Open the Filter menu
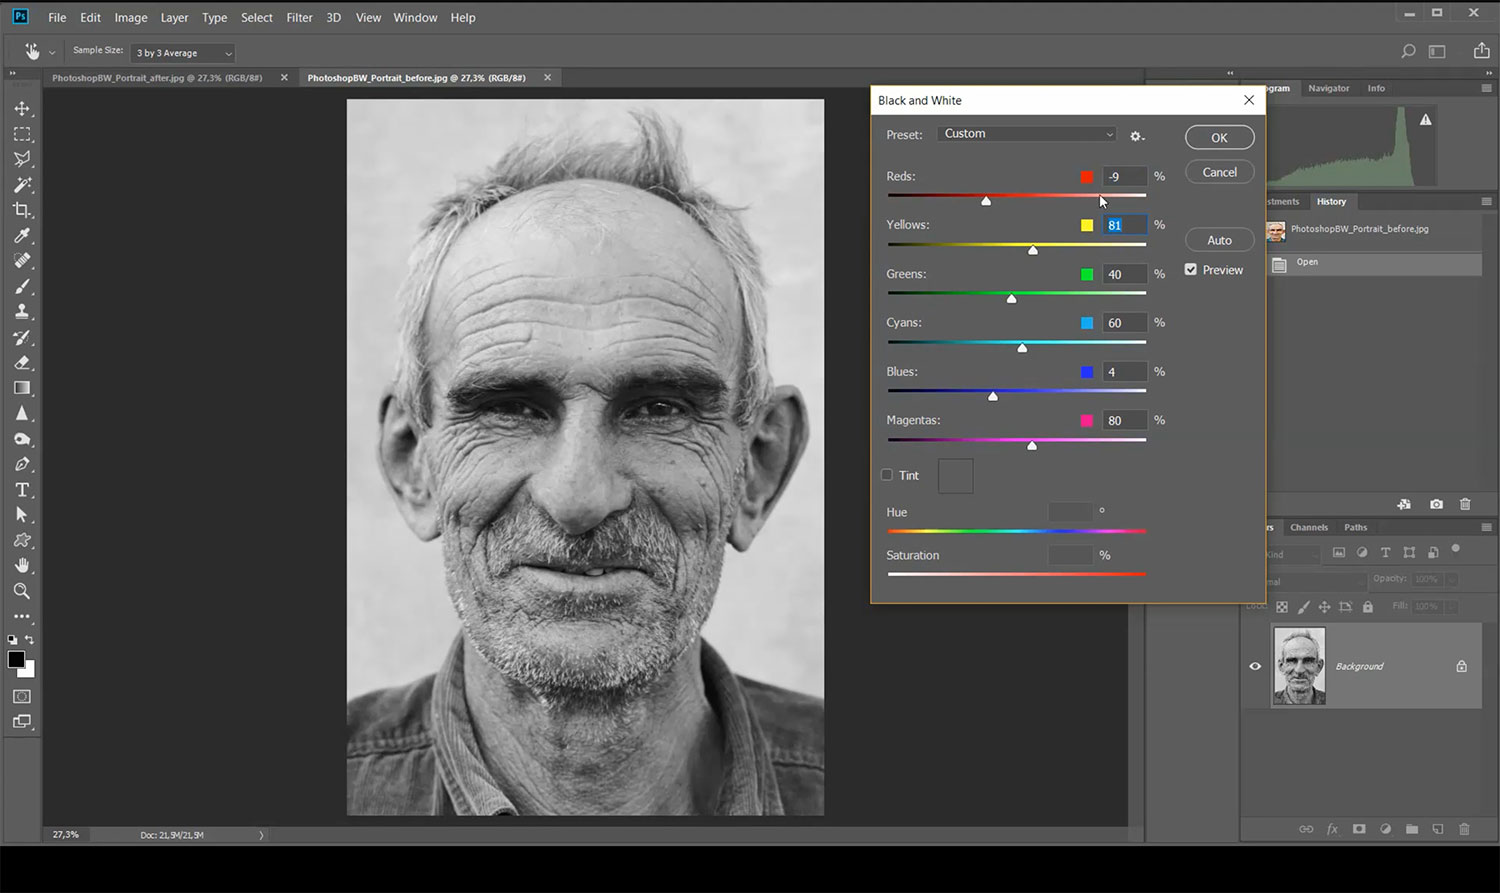 [x=299, y=17]
